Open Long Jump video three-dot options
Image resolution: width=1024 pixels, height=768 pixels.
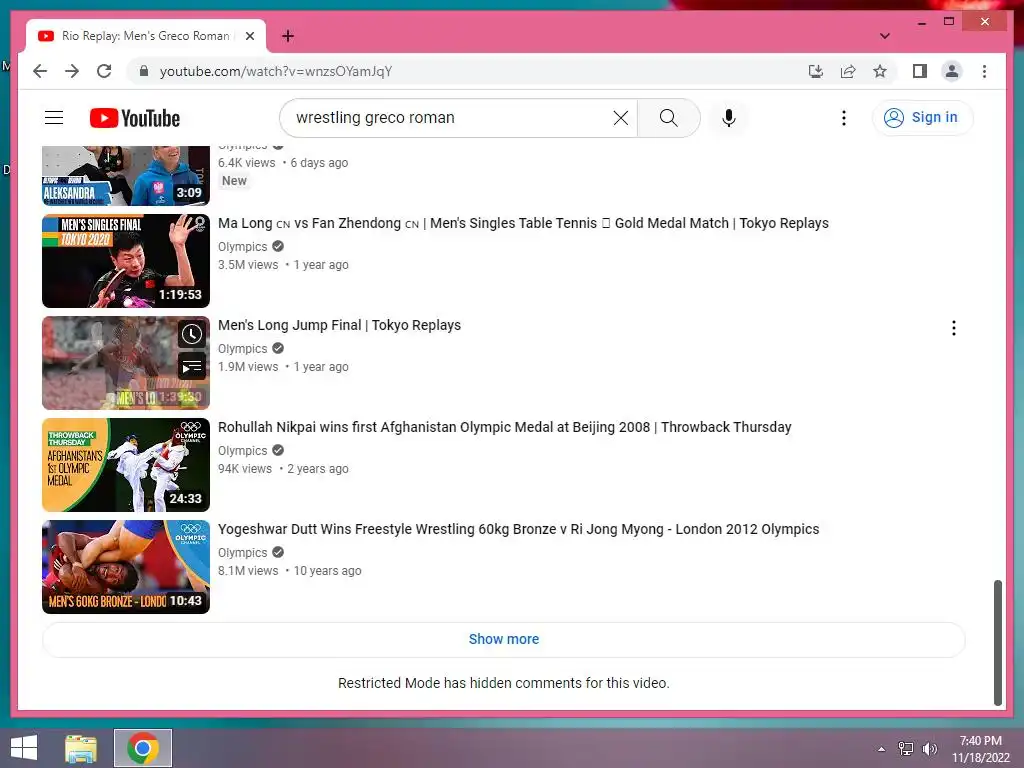pyautogui.click(x=953, y=328)
